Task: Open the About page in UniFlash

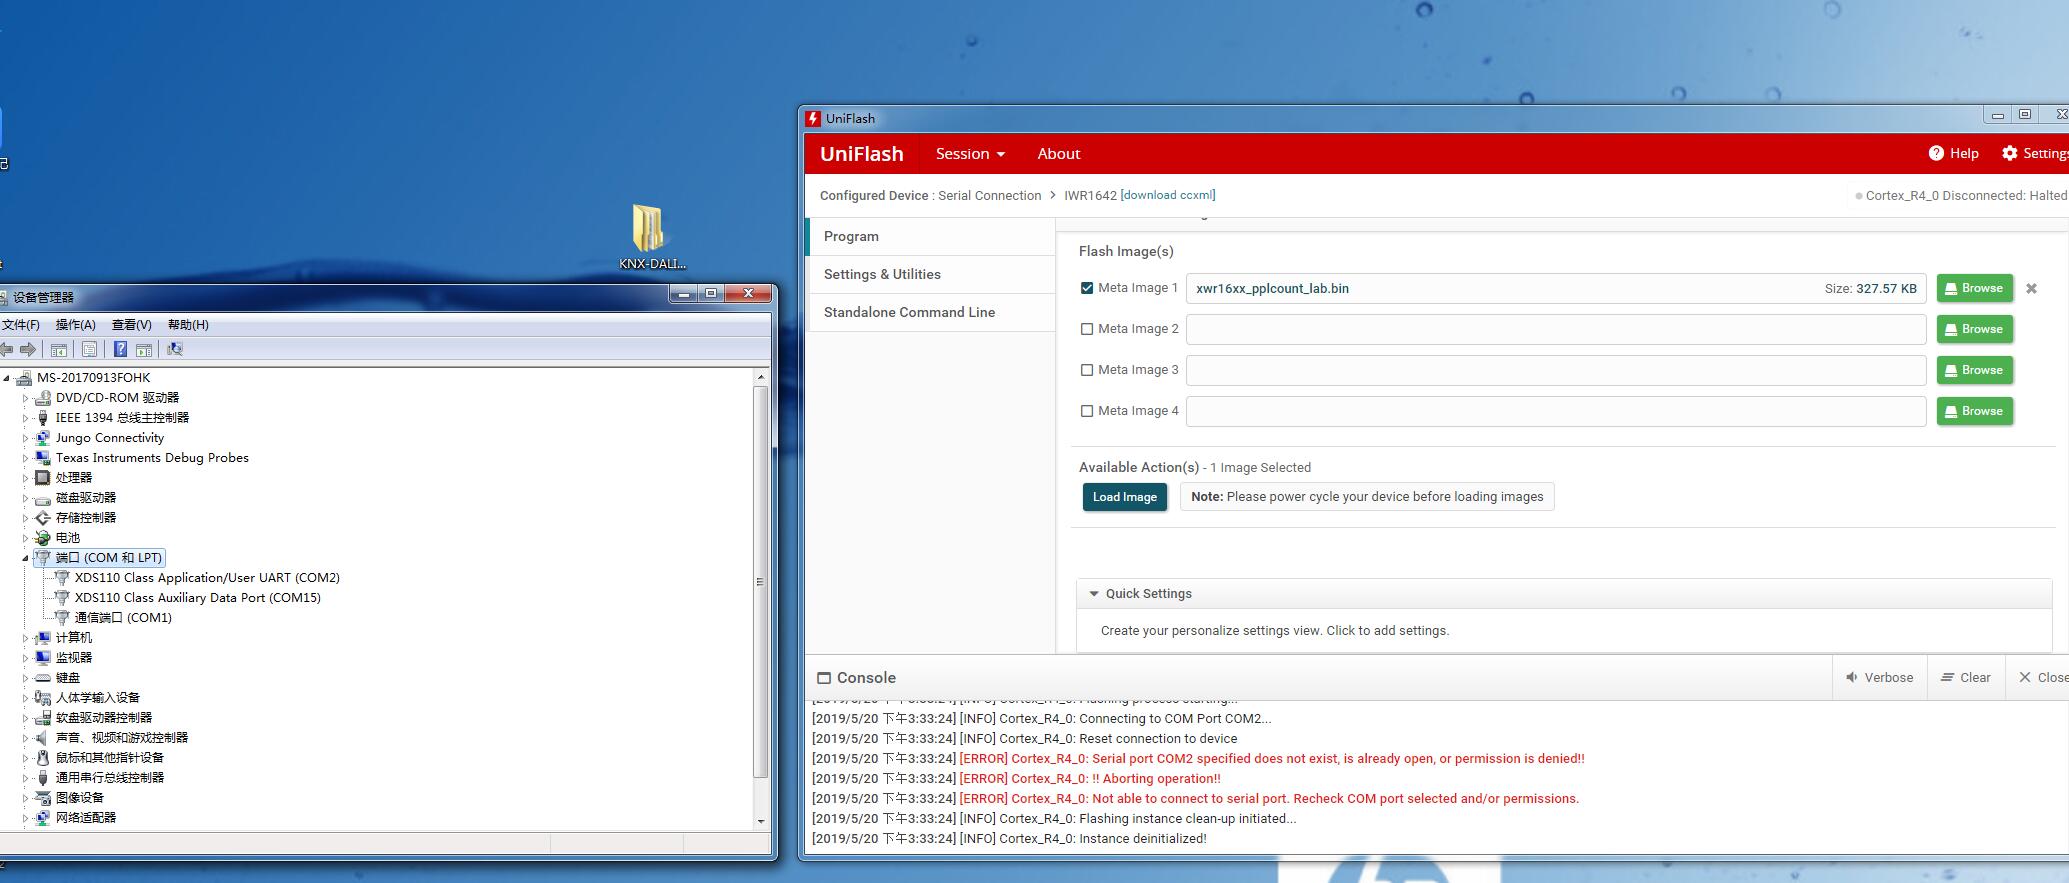Action: click(1059, 153)
